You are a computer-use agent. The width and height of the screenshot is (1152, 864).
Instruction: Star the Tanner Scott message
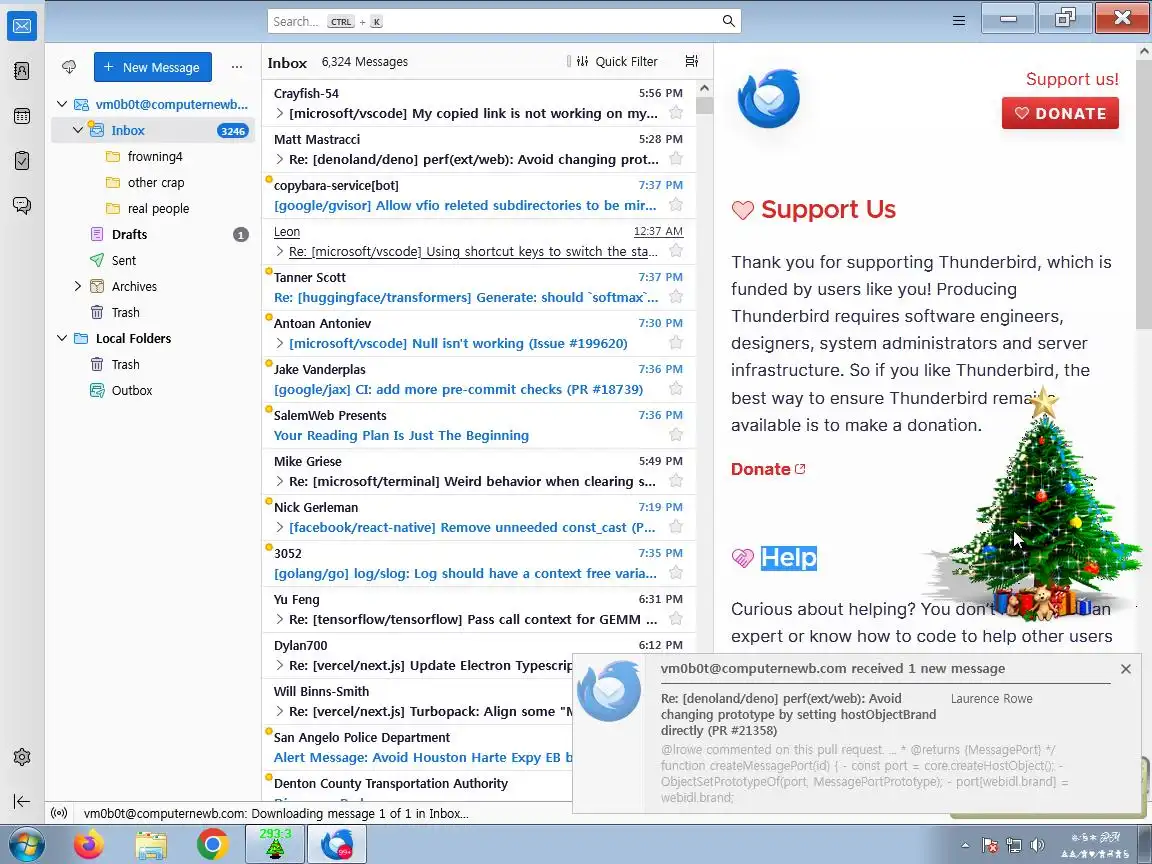[x=676, y=297]
